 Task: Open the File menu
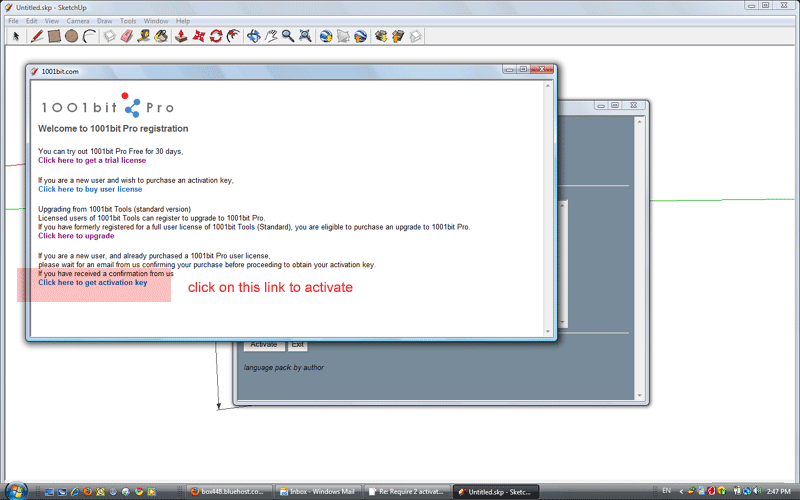coord(13,21)
